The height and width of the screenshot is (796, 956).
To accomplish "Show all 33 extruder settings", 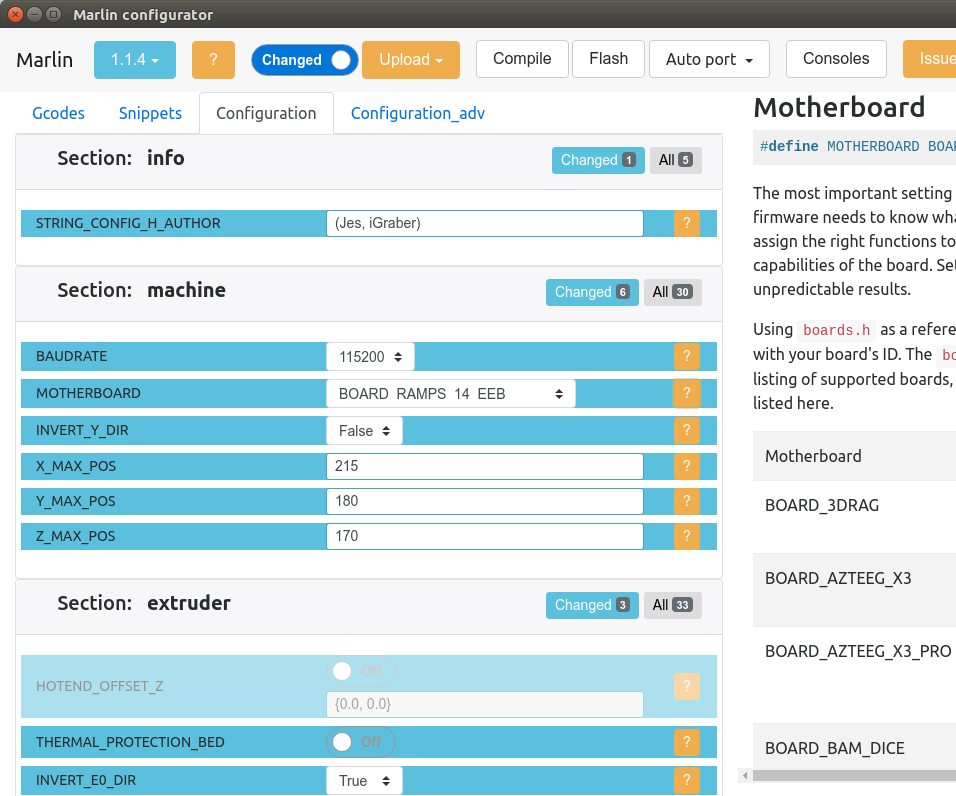I will [672, 605].
